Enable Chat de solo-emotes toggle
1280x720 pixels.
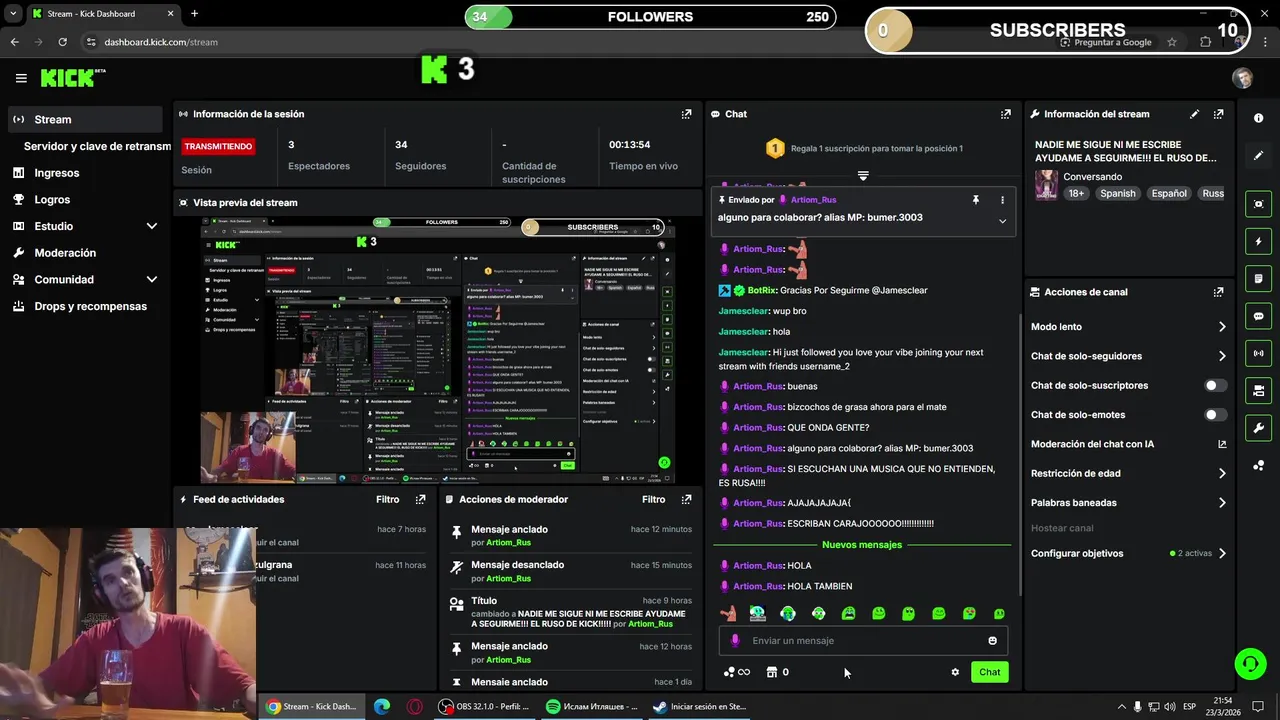(x=1215, y=415)
